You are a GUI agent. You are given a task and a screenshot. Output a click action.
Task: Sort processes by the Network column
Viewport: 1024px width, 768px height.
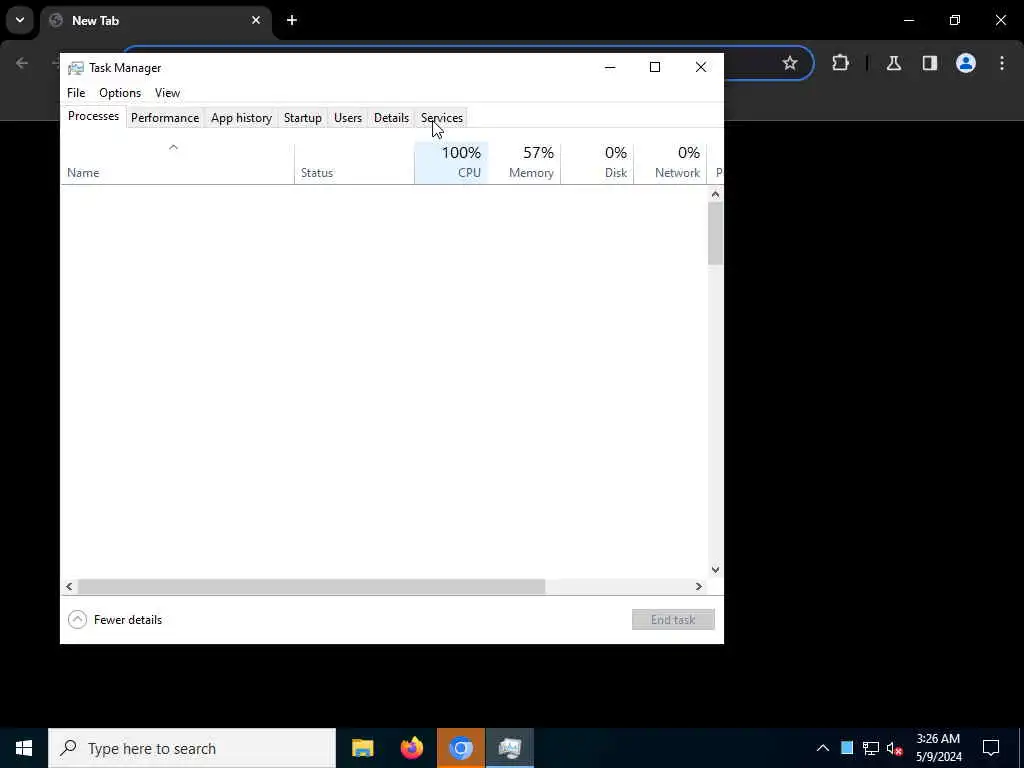coord(670,163)
